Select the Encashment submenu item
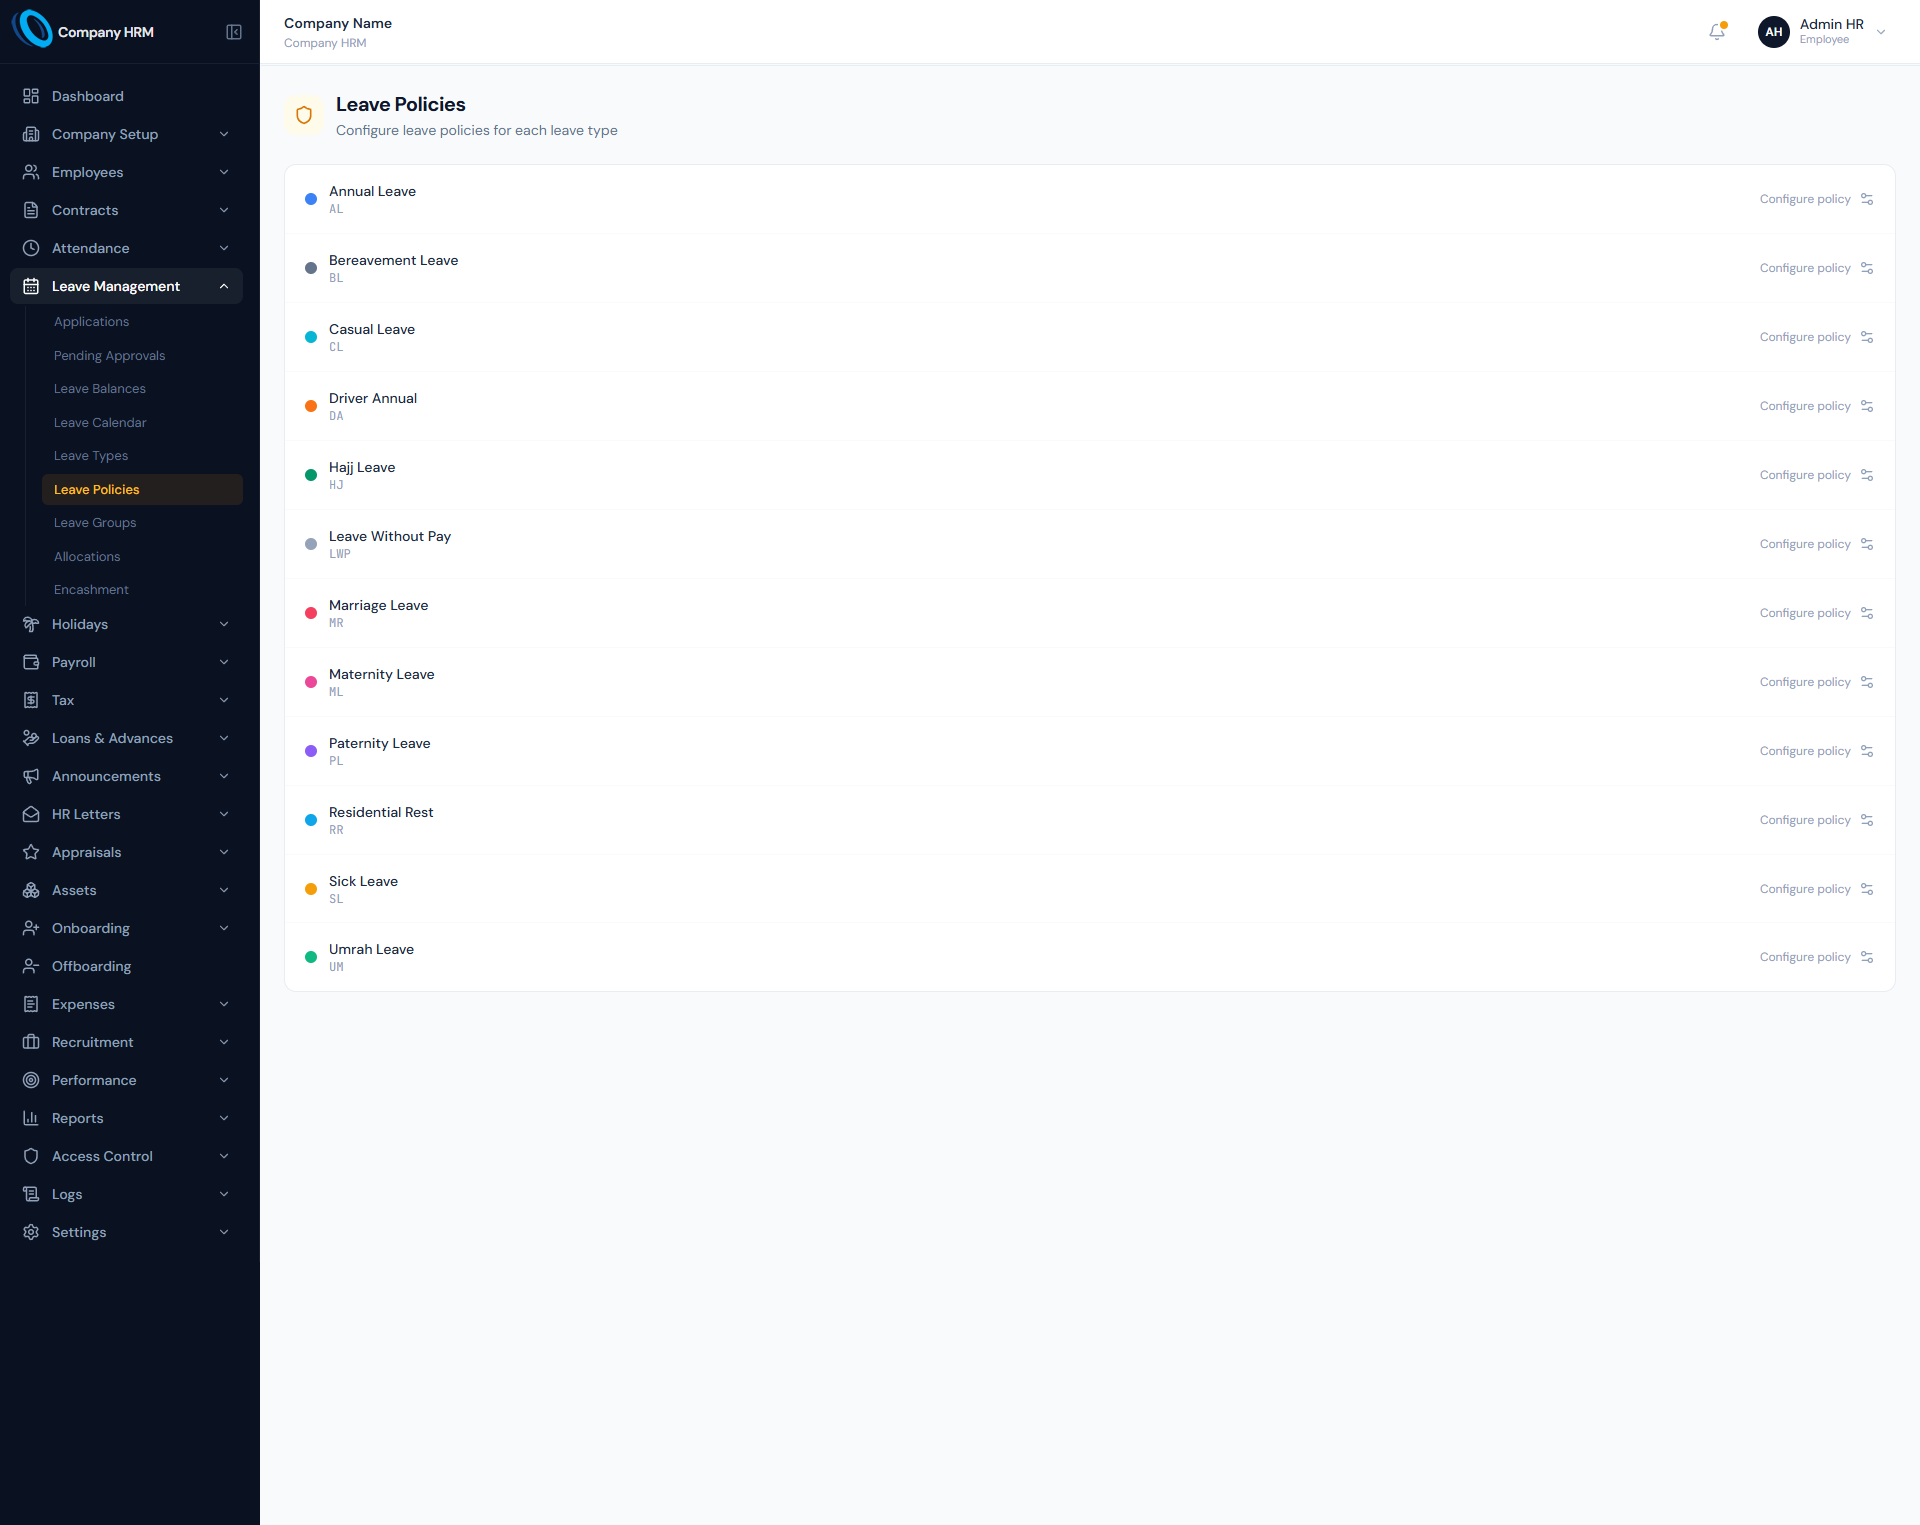The width and height of the screenshot is (1920, 1525). click(x=91, y=590)
